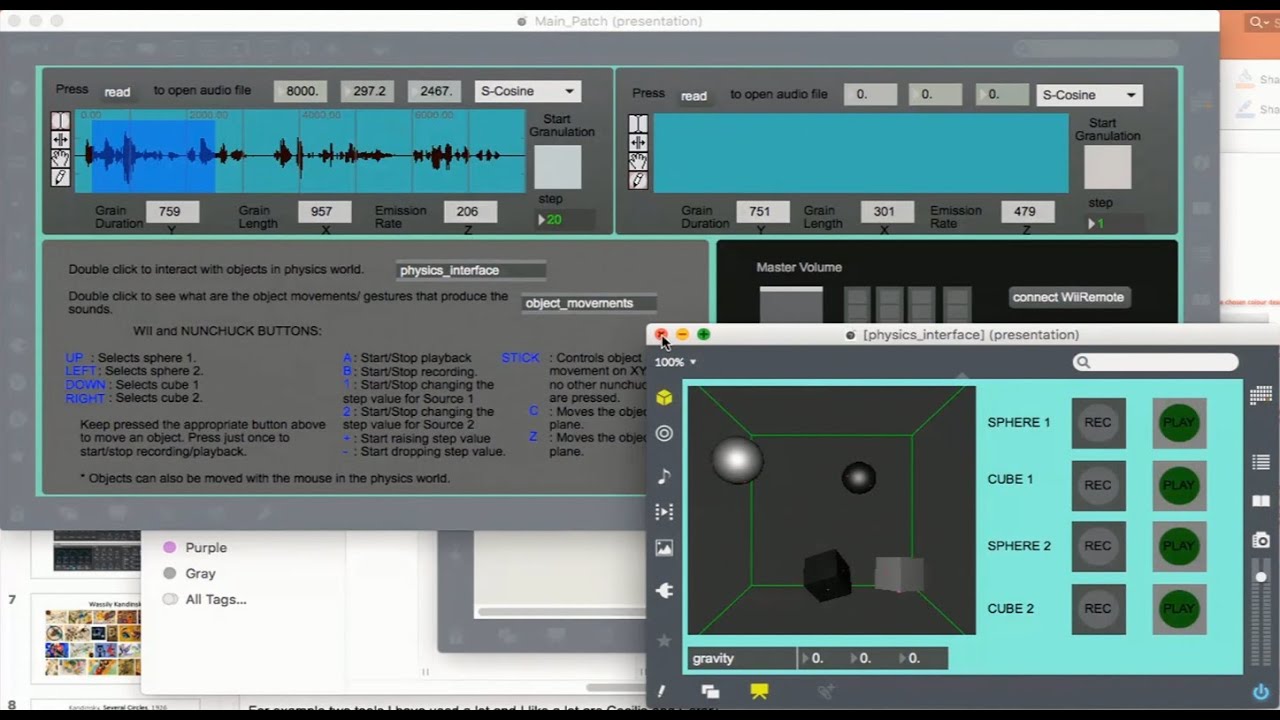Toggle REC for SPHERE 1

[1098, 423]
